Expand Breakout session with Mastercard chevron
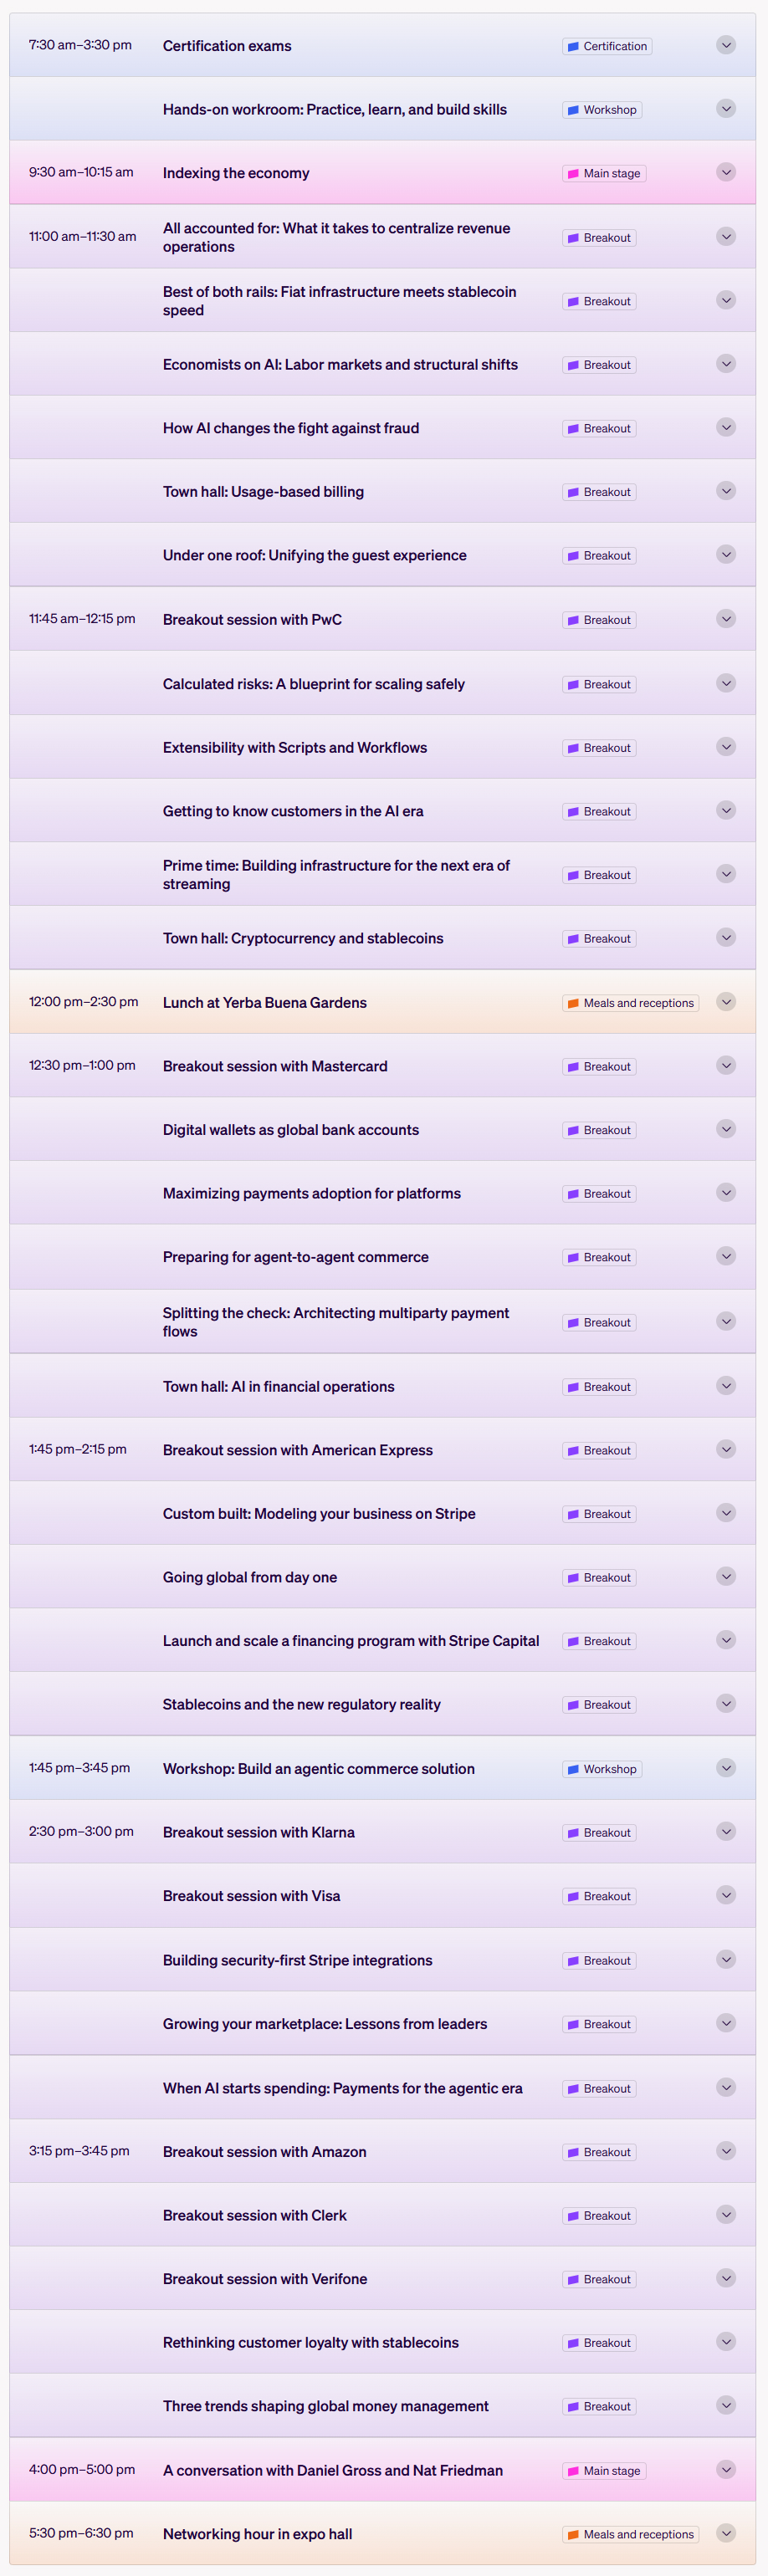The height and width of the screenshot is (2576, 768). click(726, 1066)
